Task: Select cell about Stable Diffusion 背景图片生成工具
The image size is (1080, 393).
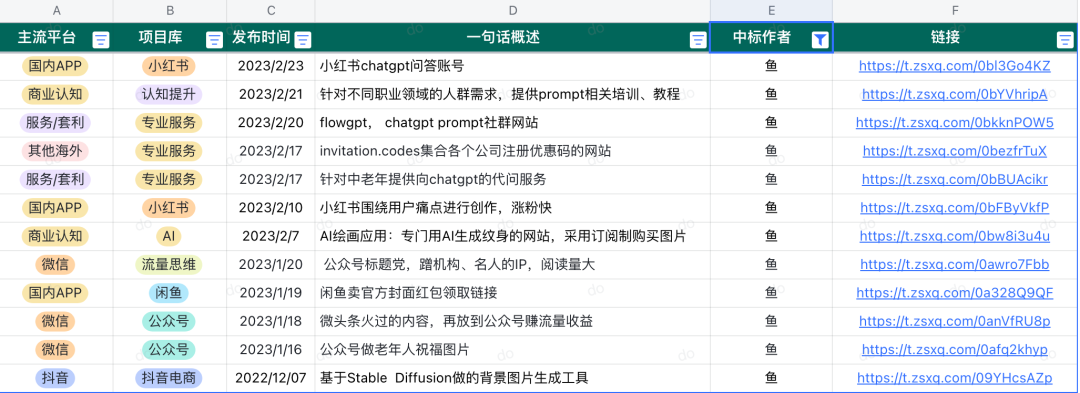Action: [x=512, y=378]
